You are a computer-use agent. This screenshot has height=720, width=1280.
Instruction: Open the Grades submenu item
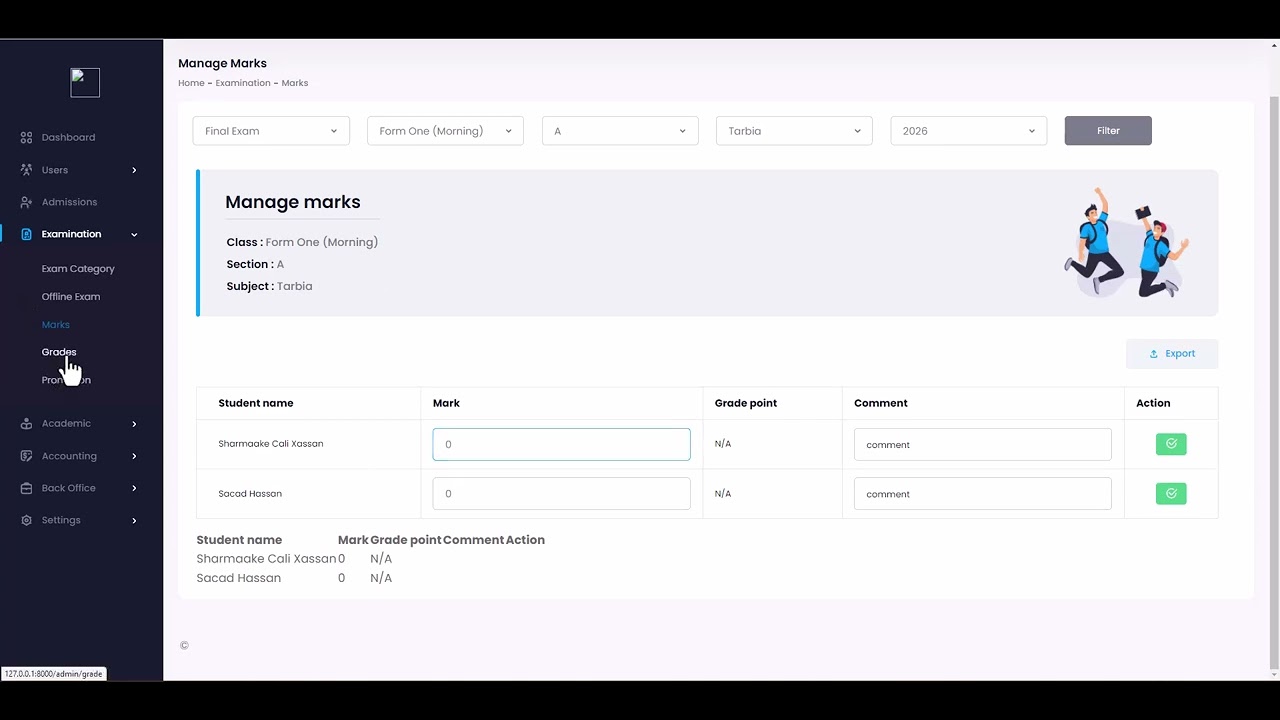(x=59, y=352)
